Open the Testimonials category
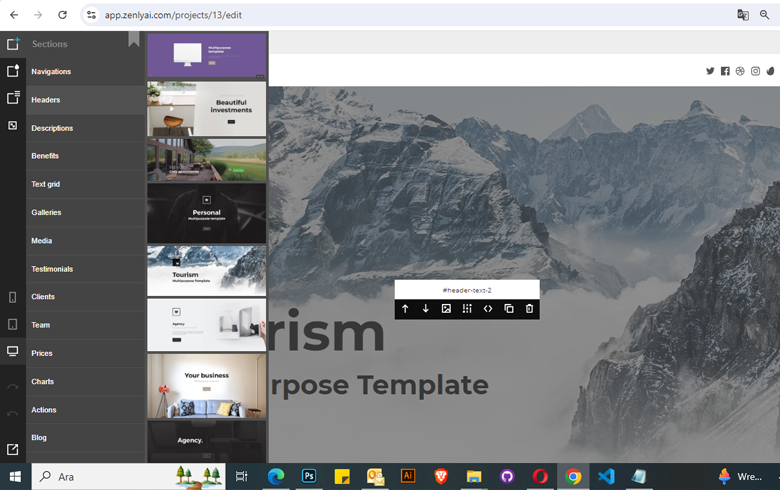 pos(52,269)
